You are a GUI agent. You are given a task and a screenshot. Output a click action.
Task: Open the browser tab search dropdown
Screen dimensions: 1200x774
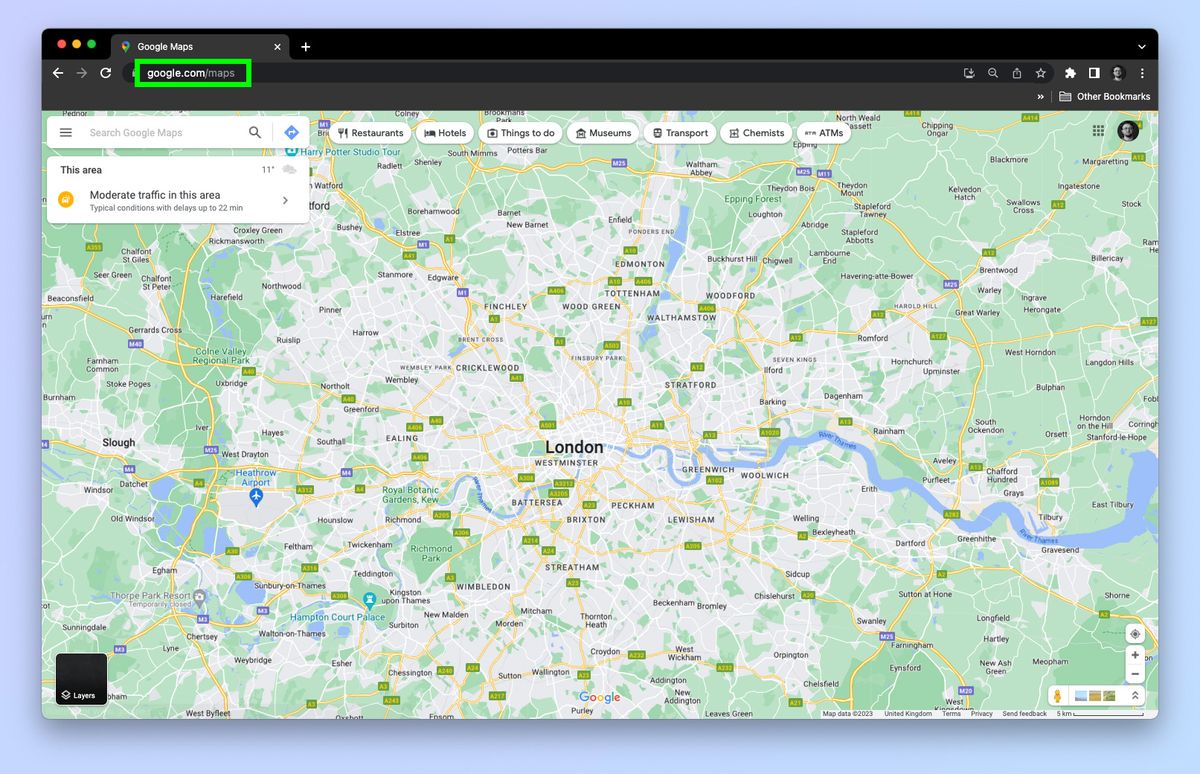pos(1141,46)
